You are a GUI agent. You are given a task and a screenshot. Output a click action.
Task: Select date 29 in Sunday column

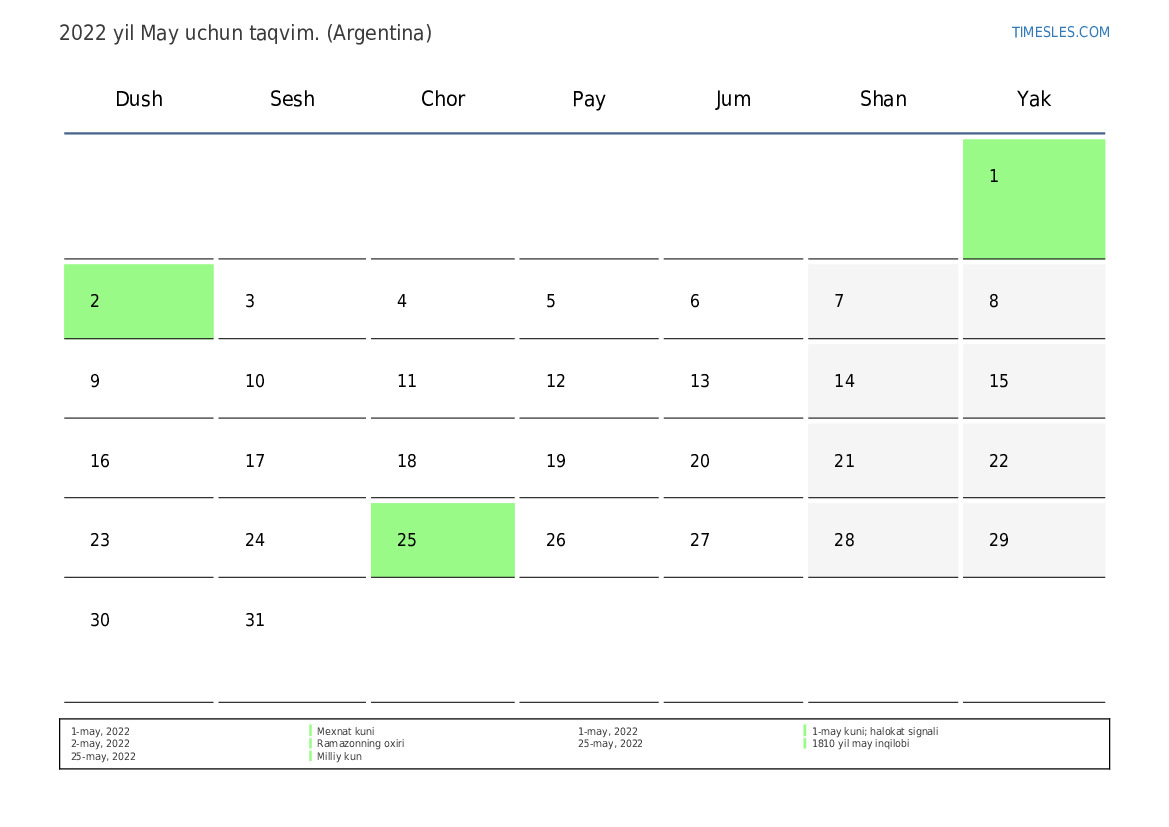pos(1033,540)
